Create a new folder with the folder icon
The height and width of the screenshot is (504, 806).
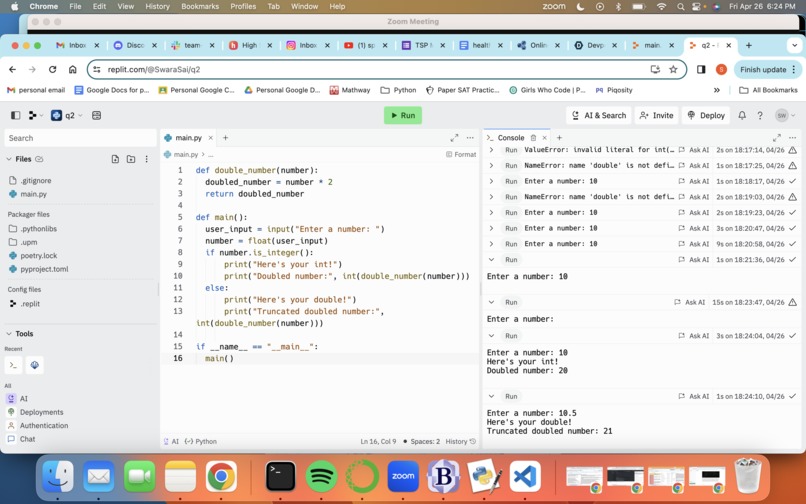pyautogui.click(x=131, y=159)
